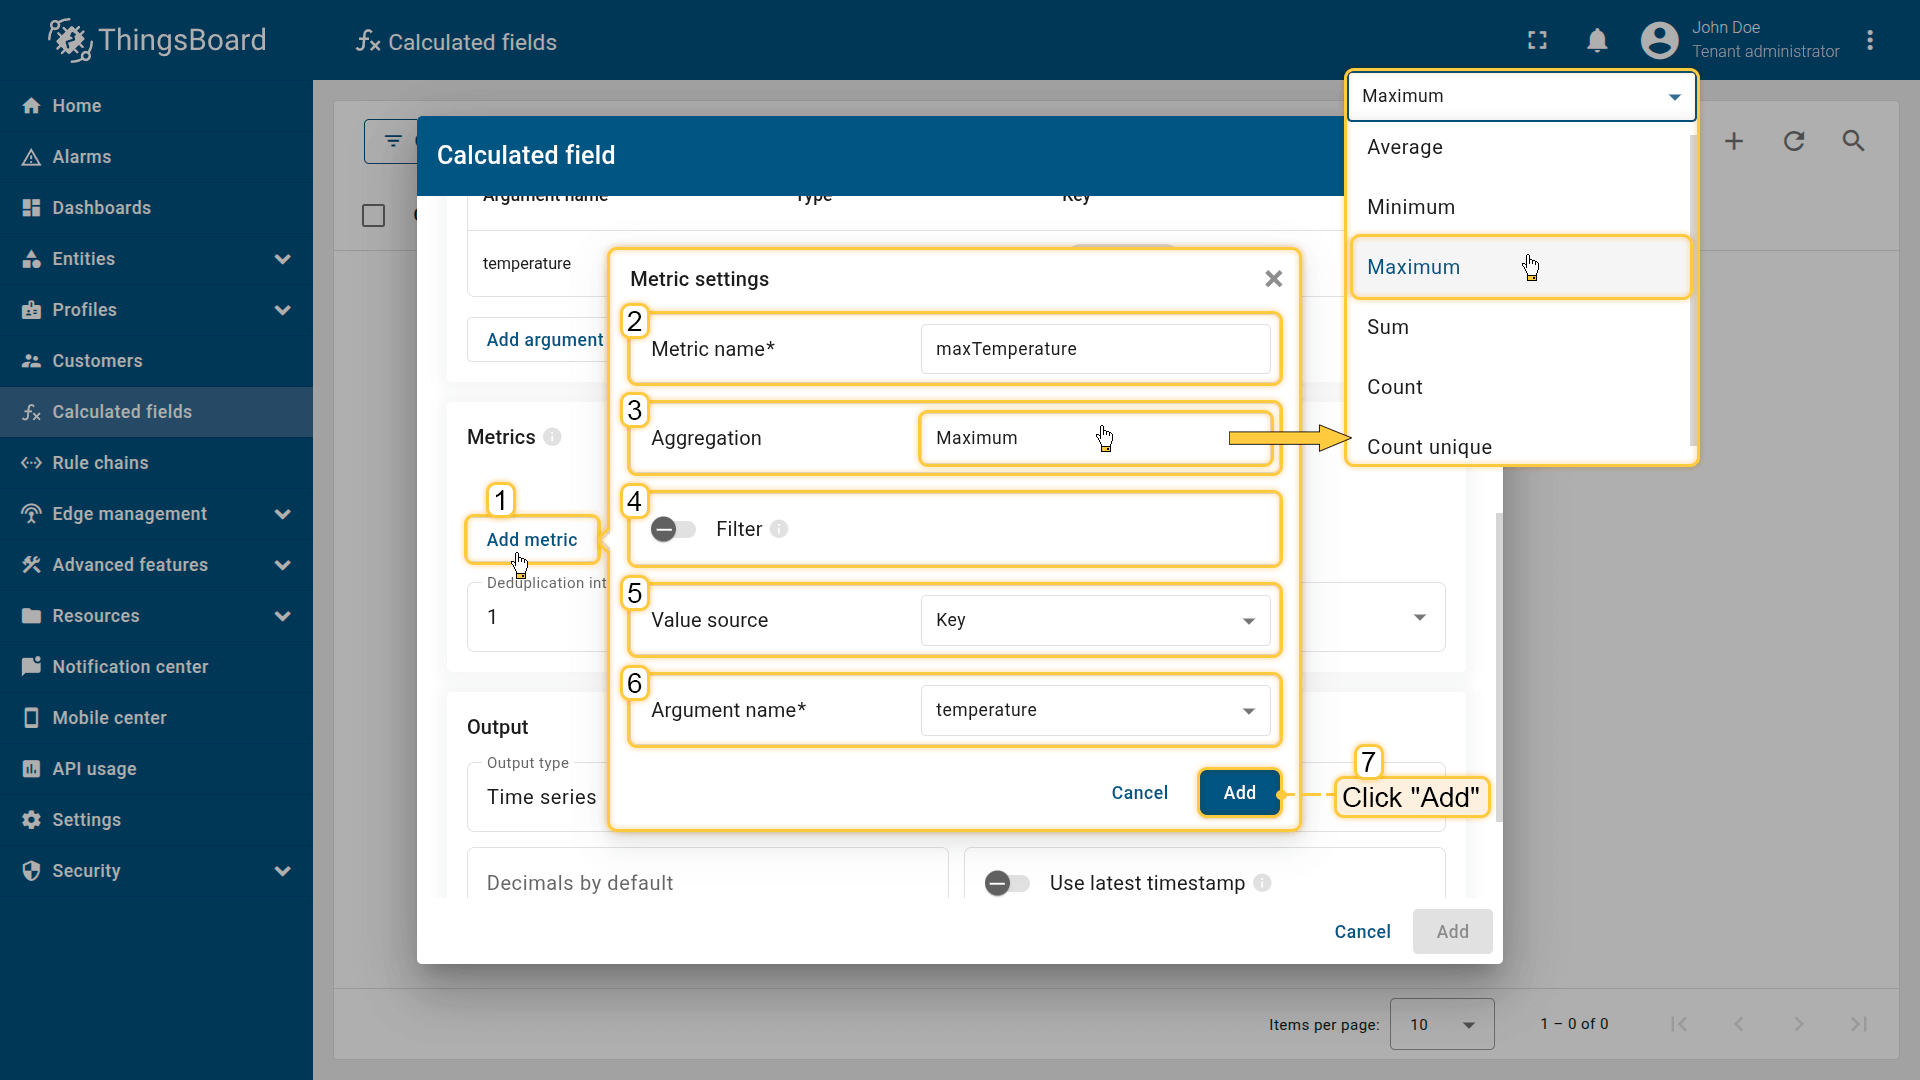Click the info icon next to Metrics
Image resolution: width=1920 pixels, height=1080 pixels.
pos(552,437)
